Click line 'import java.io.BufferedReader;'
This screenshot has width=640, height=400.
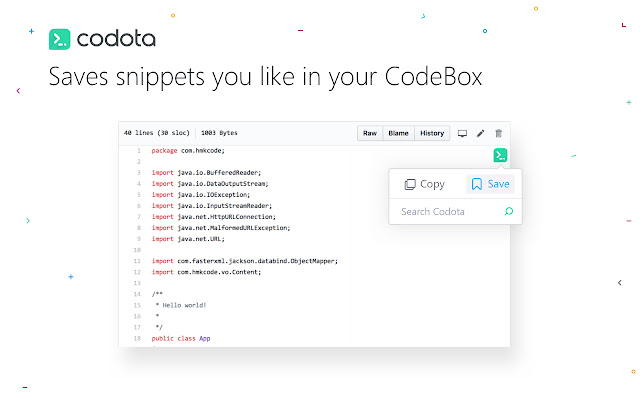pos(206,173)
